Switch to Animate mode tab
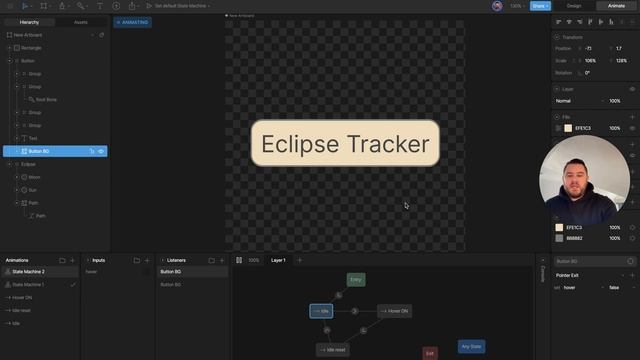Image resolution: width=640 pixels, height=360 pixels. 616,6
